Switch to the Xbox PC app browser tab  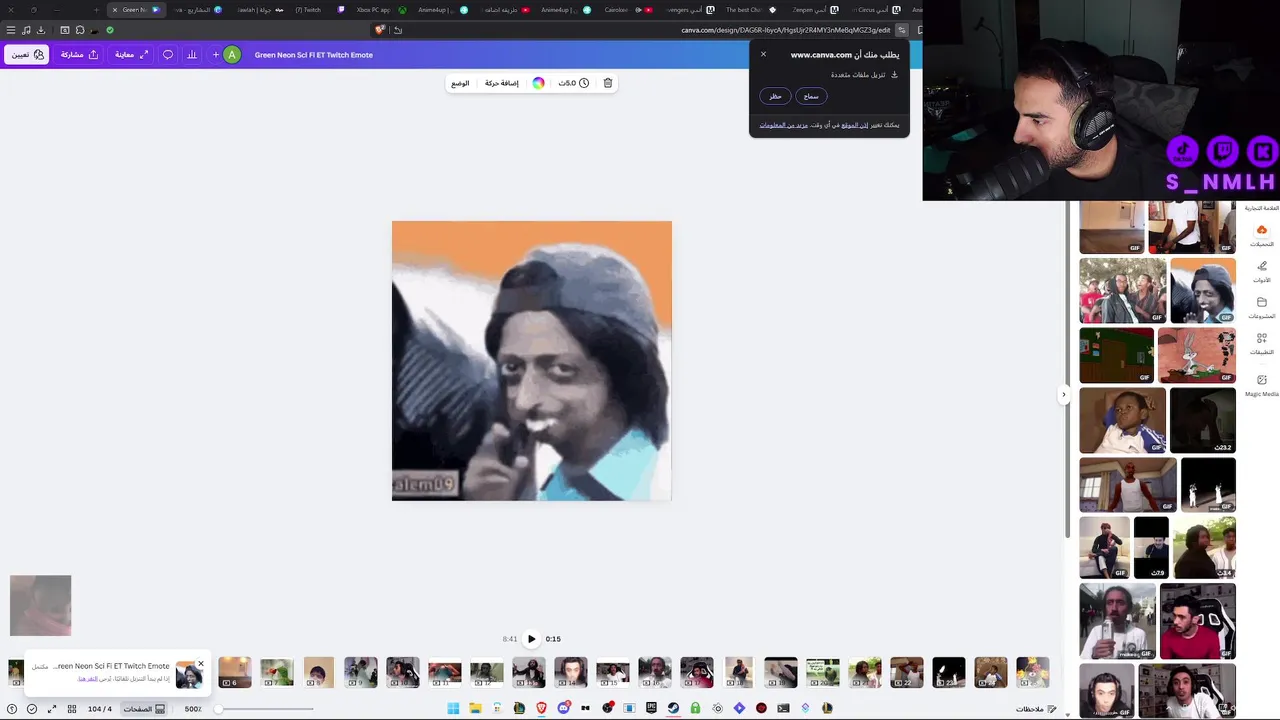(381, 10)
